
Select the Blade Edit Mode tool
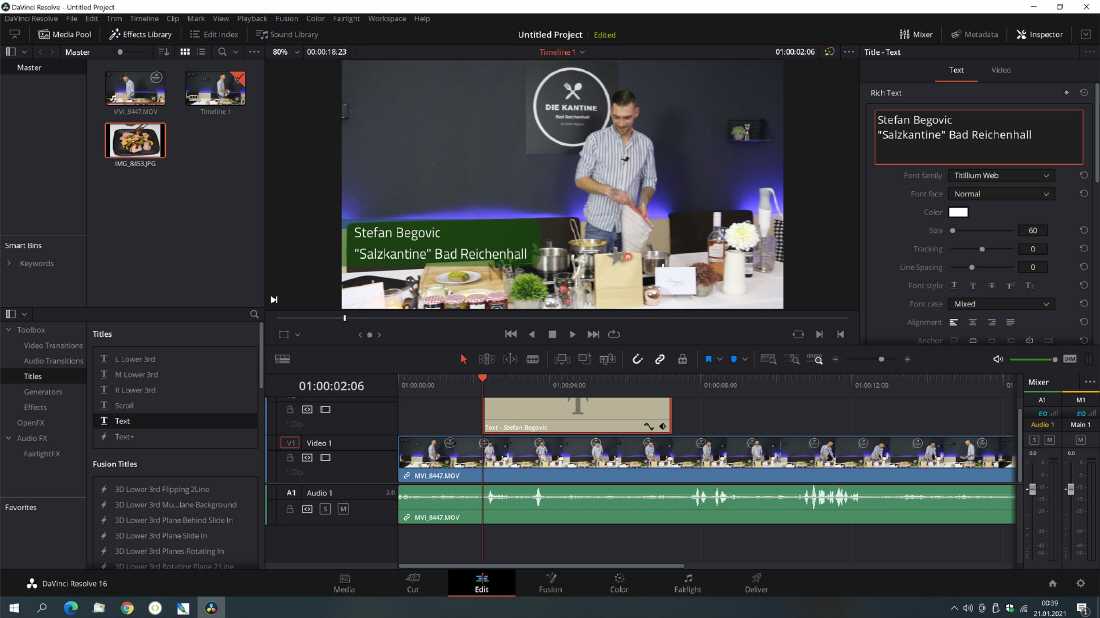tap(533, 359)
